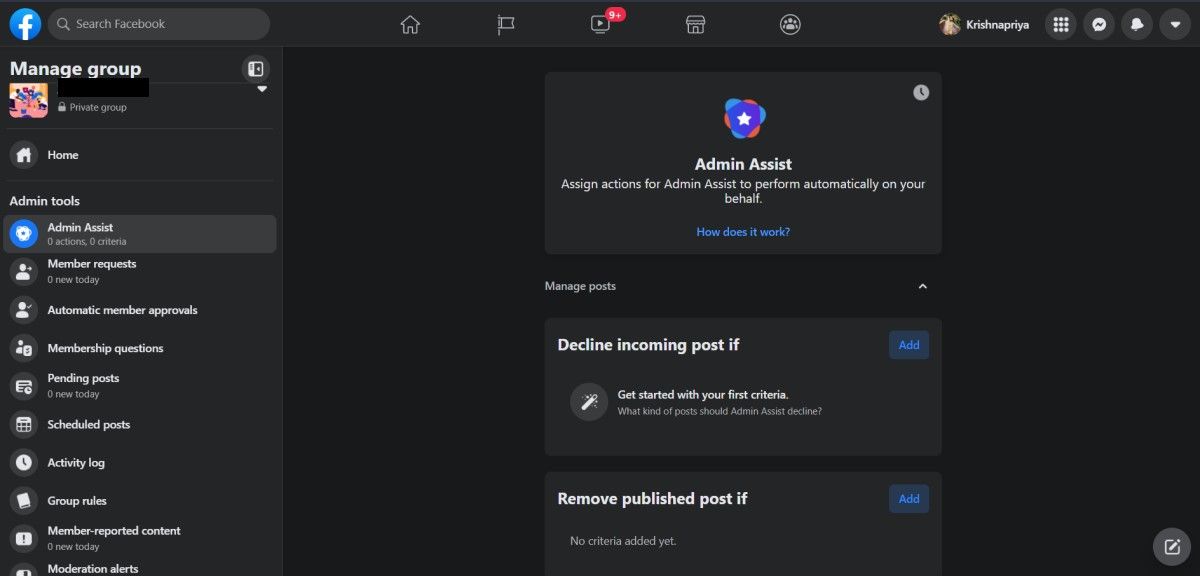Collapse the Manage group sidebar
1200x576 pixels.
[x=256, y=68]
